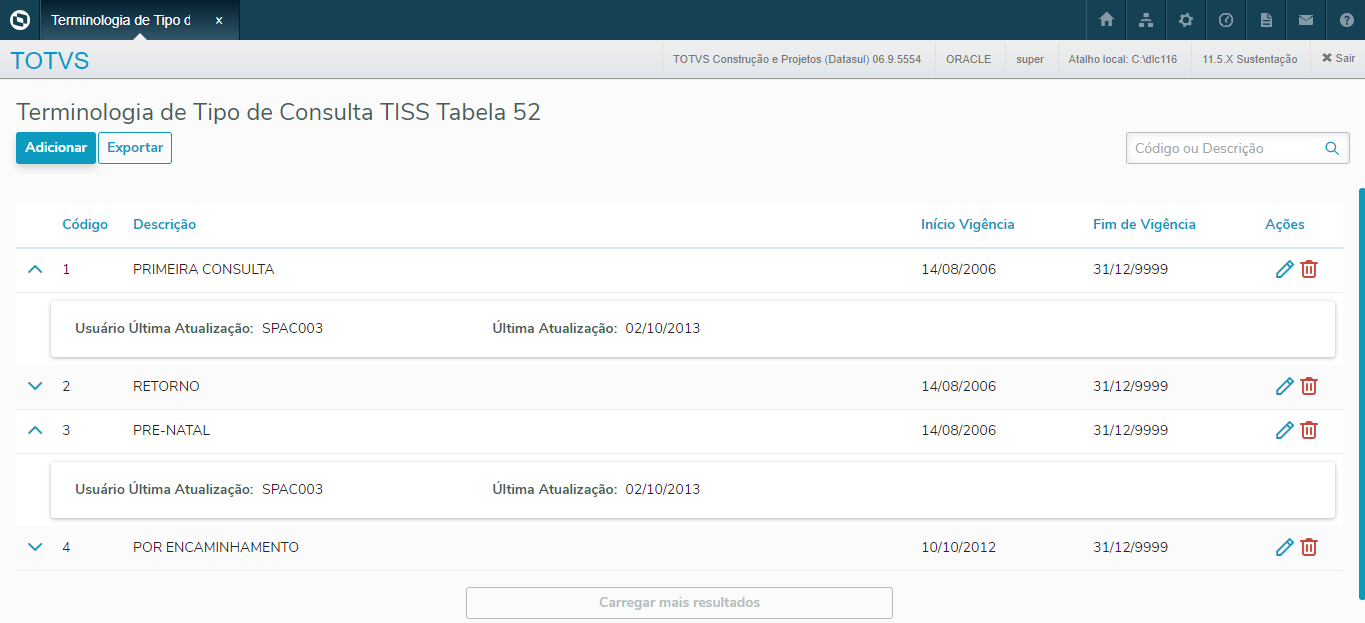This screenshot has height=623, width=1365.
Task: Click the page title heading
Action: click(x=279, y=112)
